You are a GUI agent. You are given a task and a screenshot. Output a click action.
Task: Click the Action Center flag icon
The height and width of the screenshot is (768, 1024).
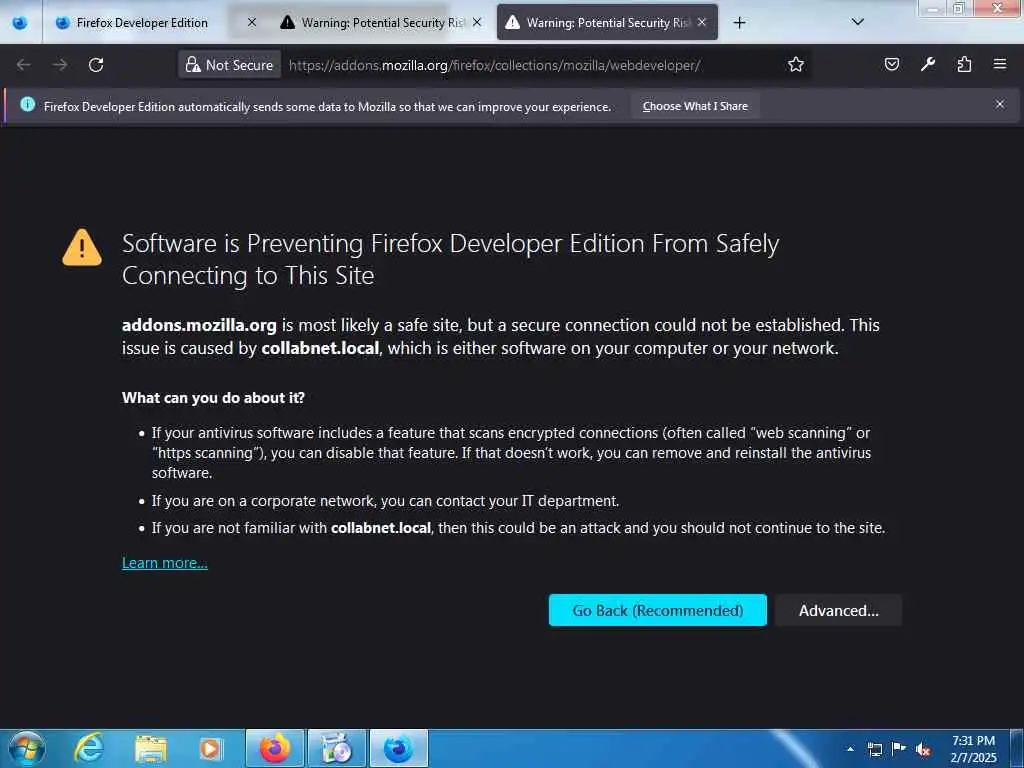pyautogui.click(x=899, y=748)
